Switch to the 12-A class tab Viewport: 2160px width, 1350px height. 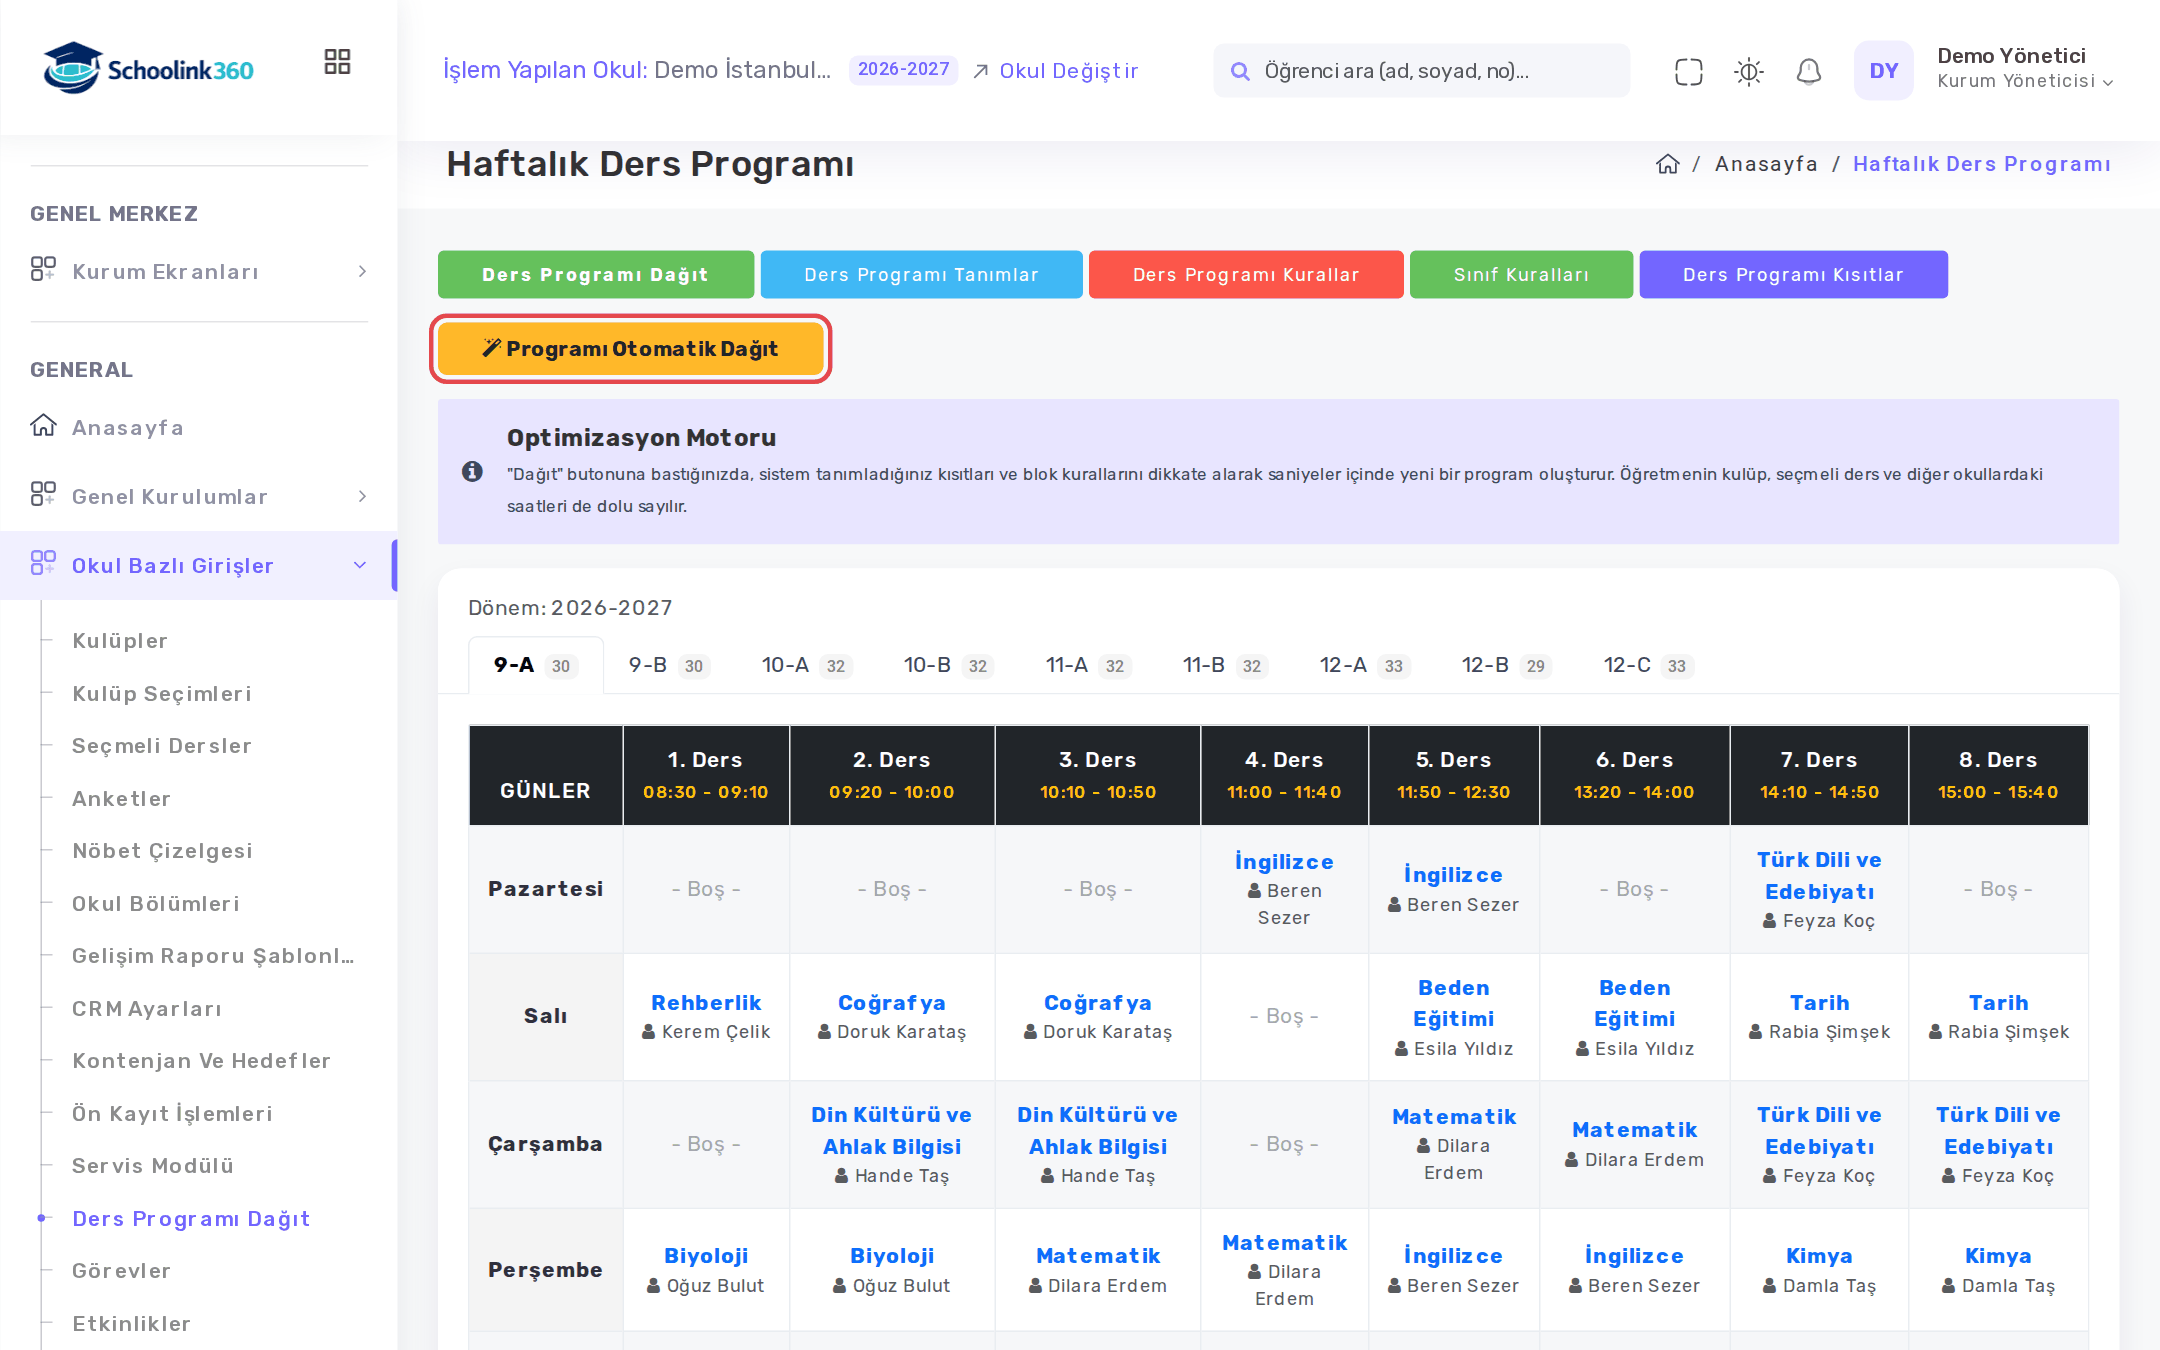click(x=1364, y=665)
